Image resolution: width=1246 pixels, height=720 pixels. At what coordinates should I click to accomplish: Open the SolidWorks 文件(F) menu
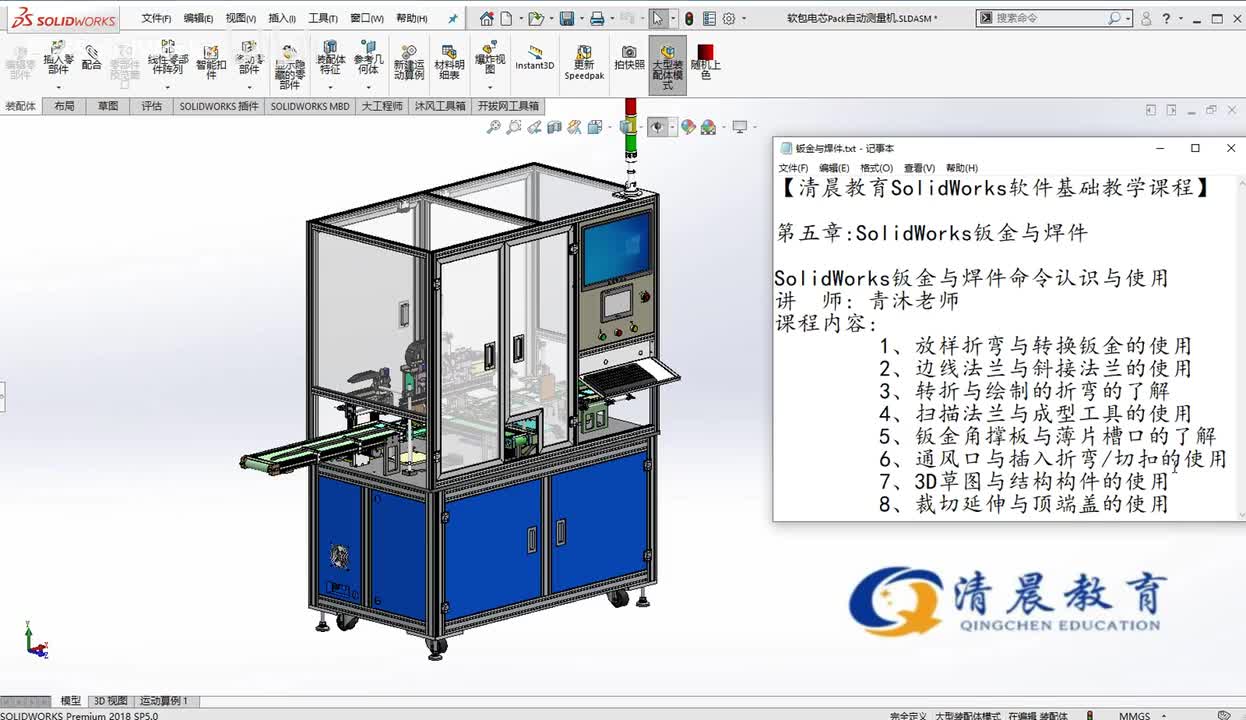click(x=156, y=18)
